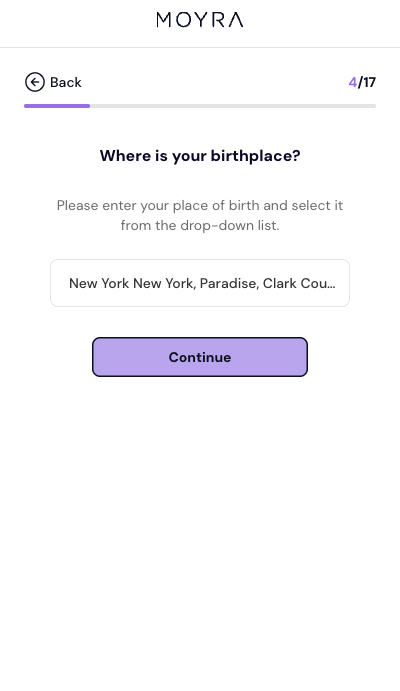Click the MOYRA logo in the header
The image size is (400, 691).
coord(200,20)
